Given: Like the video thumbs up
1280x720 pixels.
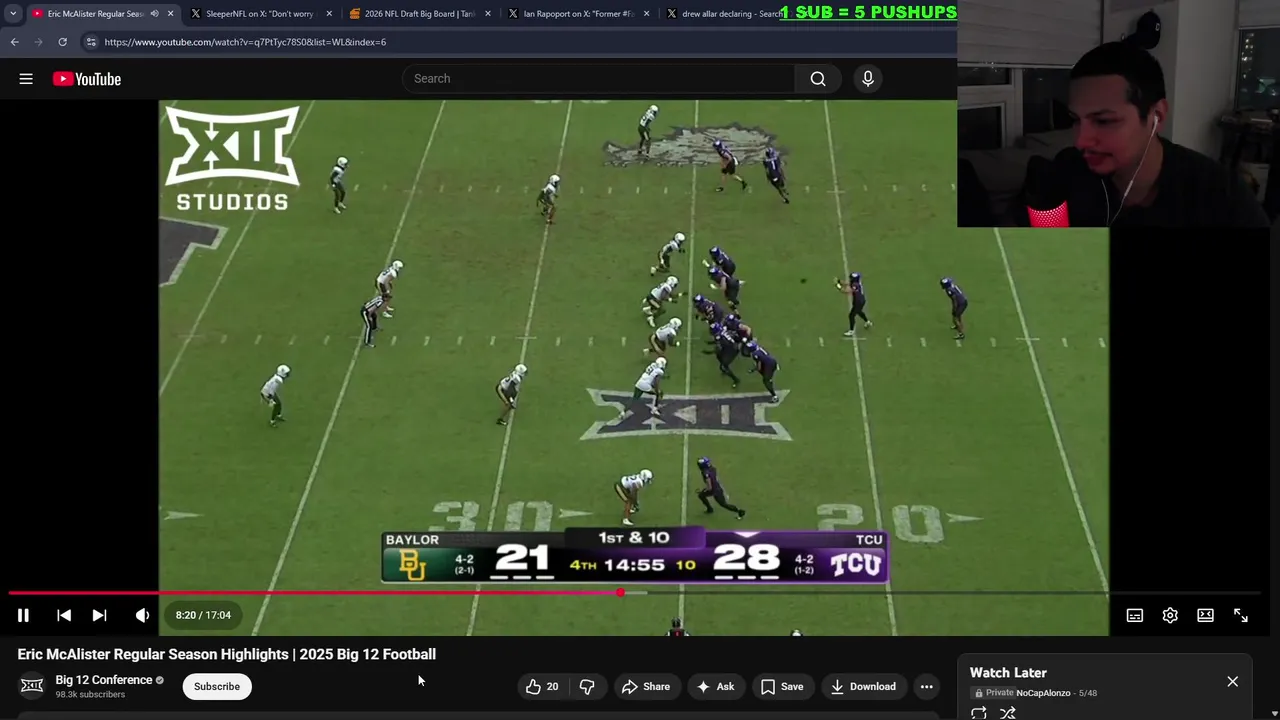Looking at the screenshot, I should (x=541, y=686).
